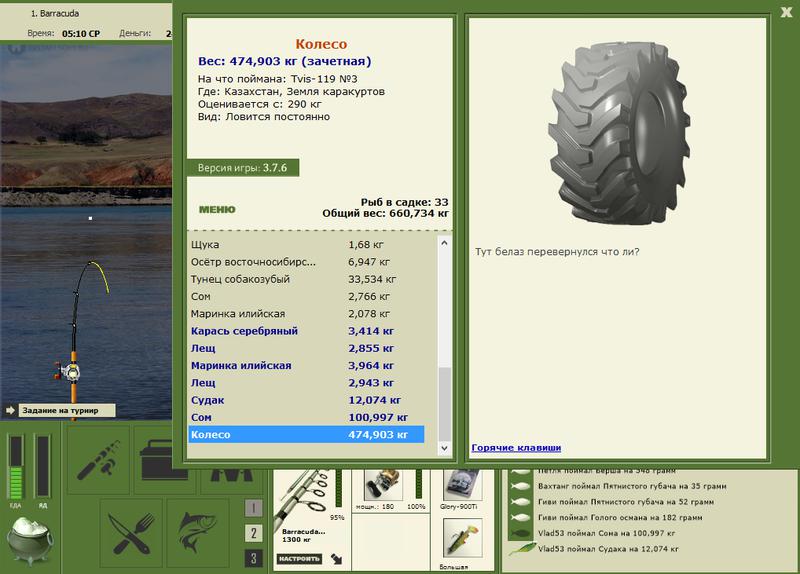Switch to rod slot 1
The height and width of the screenshot is (574, 800).
[254, 508]
